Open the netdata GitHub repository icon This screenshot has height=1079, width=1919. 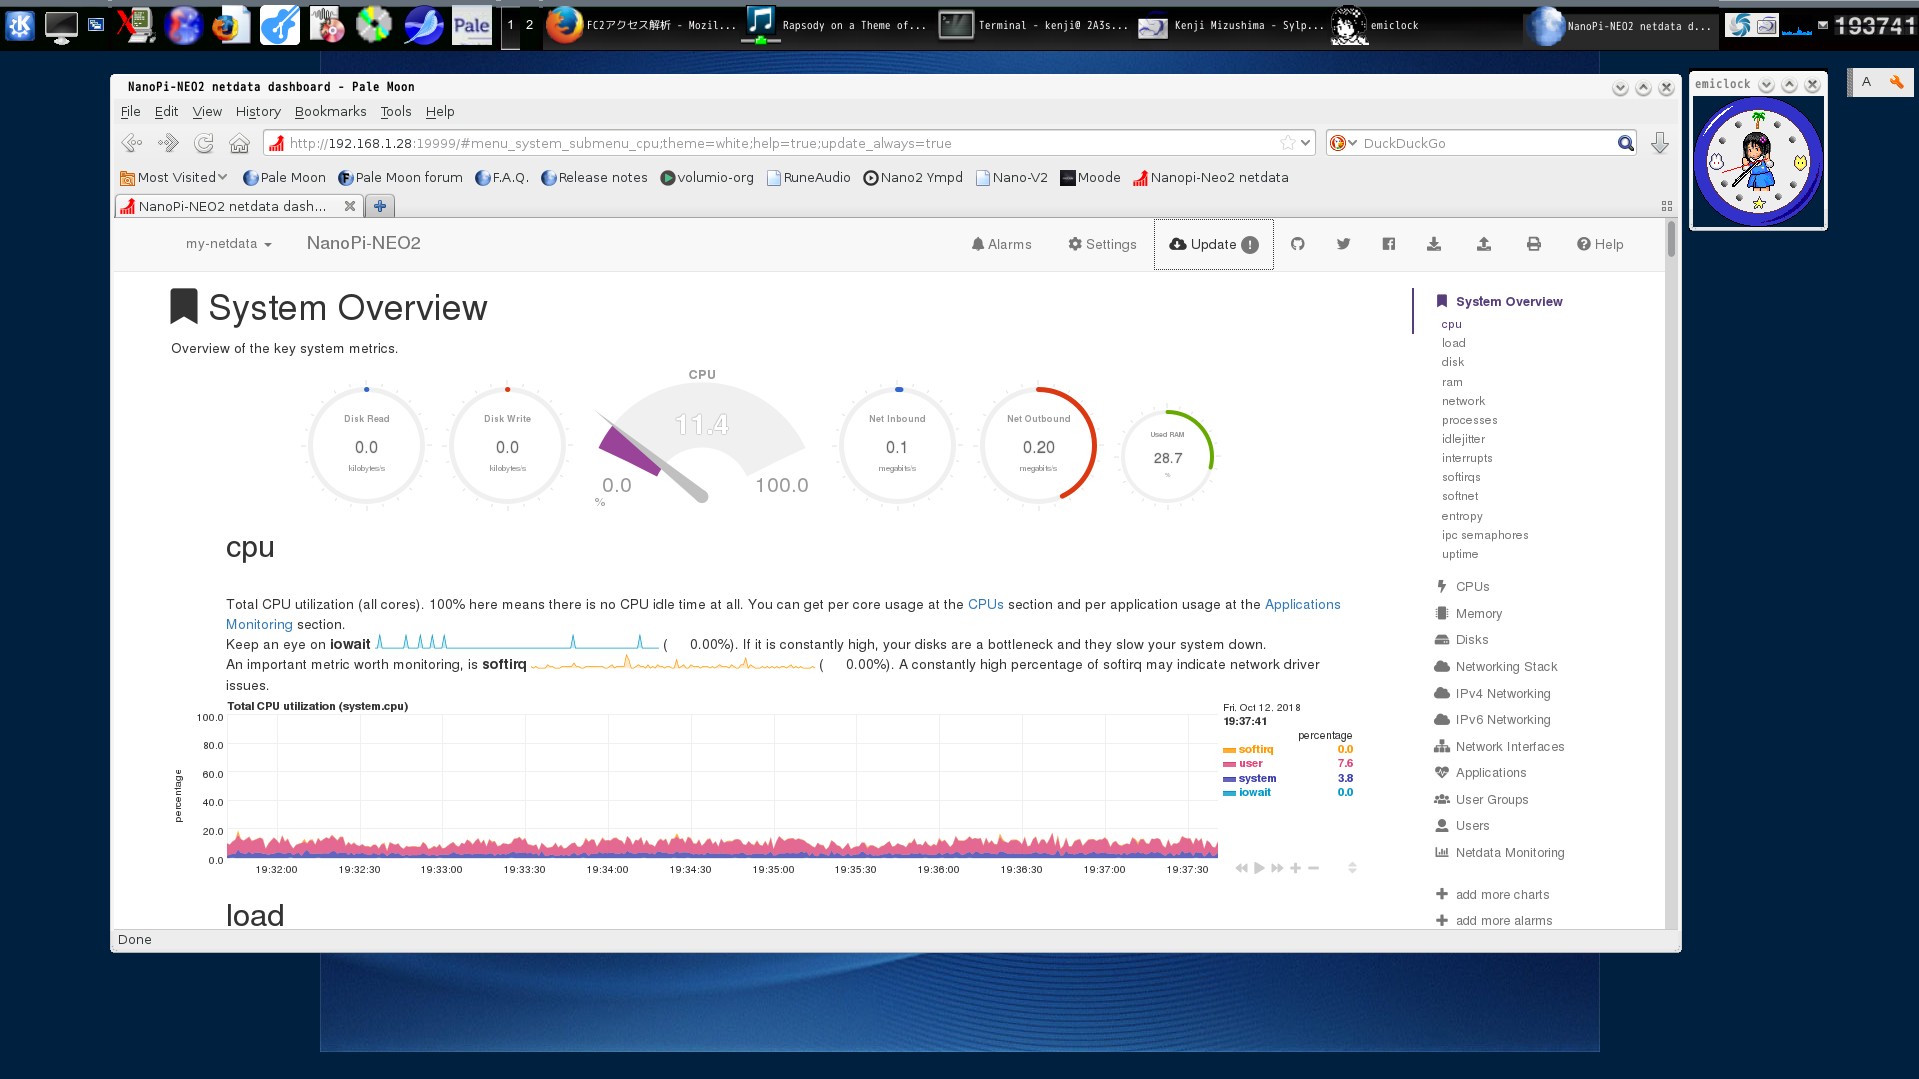[x=1297, y=243]
